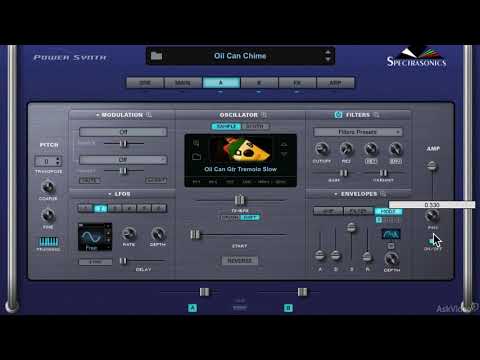Viewport: 480px width, 360px height.
Task: Toggle the Reverse button
Action: [240, 261]
